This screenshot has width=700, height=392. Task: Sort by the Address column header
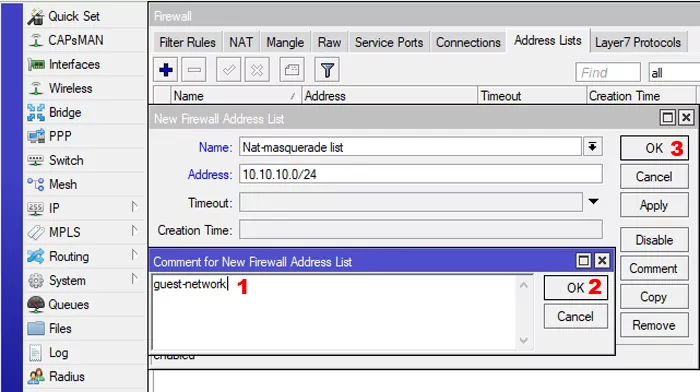(x=389, y=96)
